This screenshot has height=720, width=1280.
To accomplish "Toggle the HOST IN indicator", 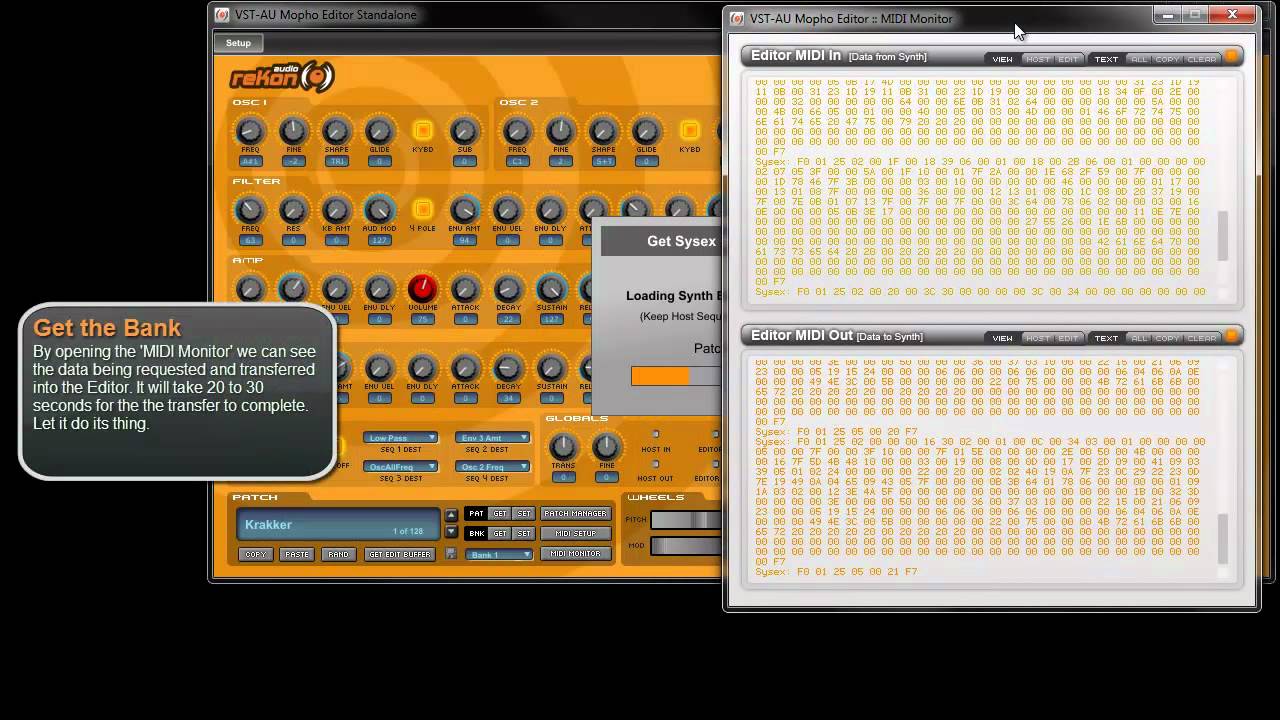I will [656, 434].
